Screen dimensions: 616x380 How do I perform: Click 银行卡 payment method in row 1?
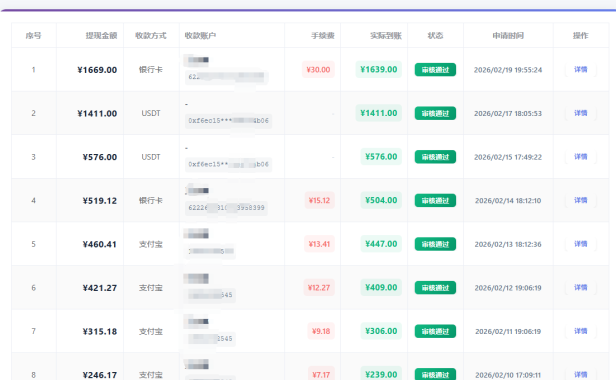[x=151, y=70]
